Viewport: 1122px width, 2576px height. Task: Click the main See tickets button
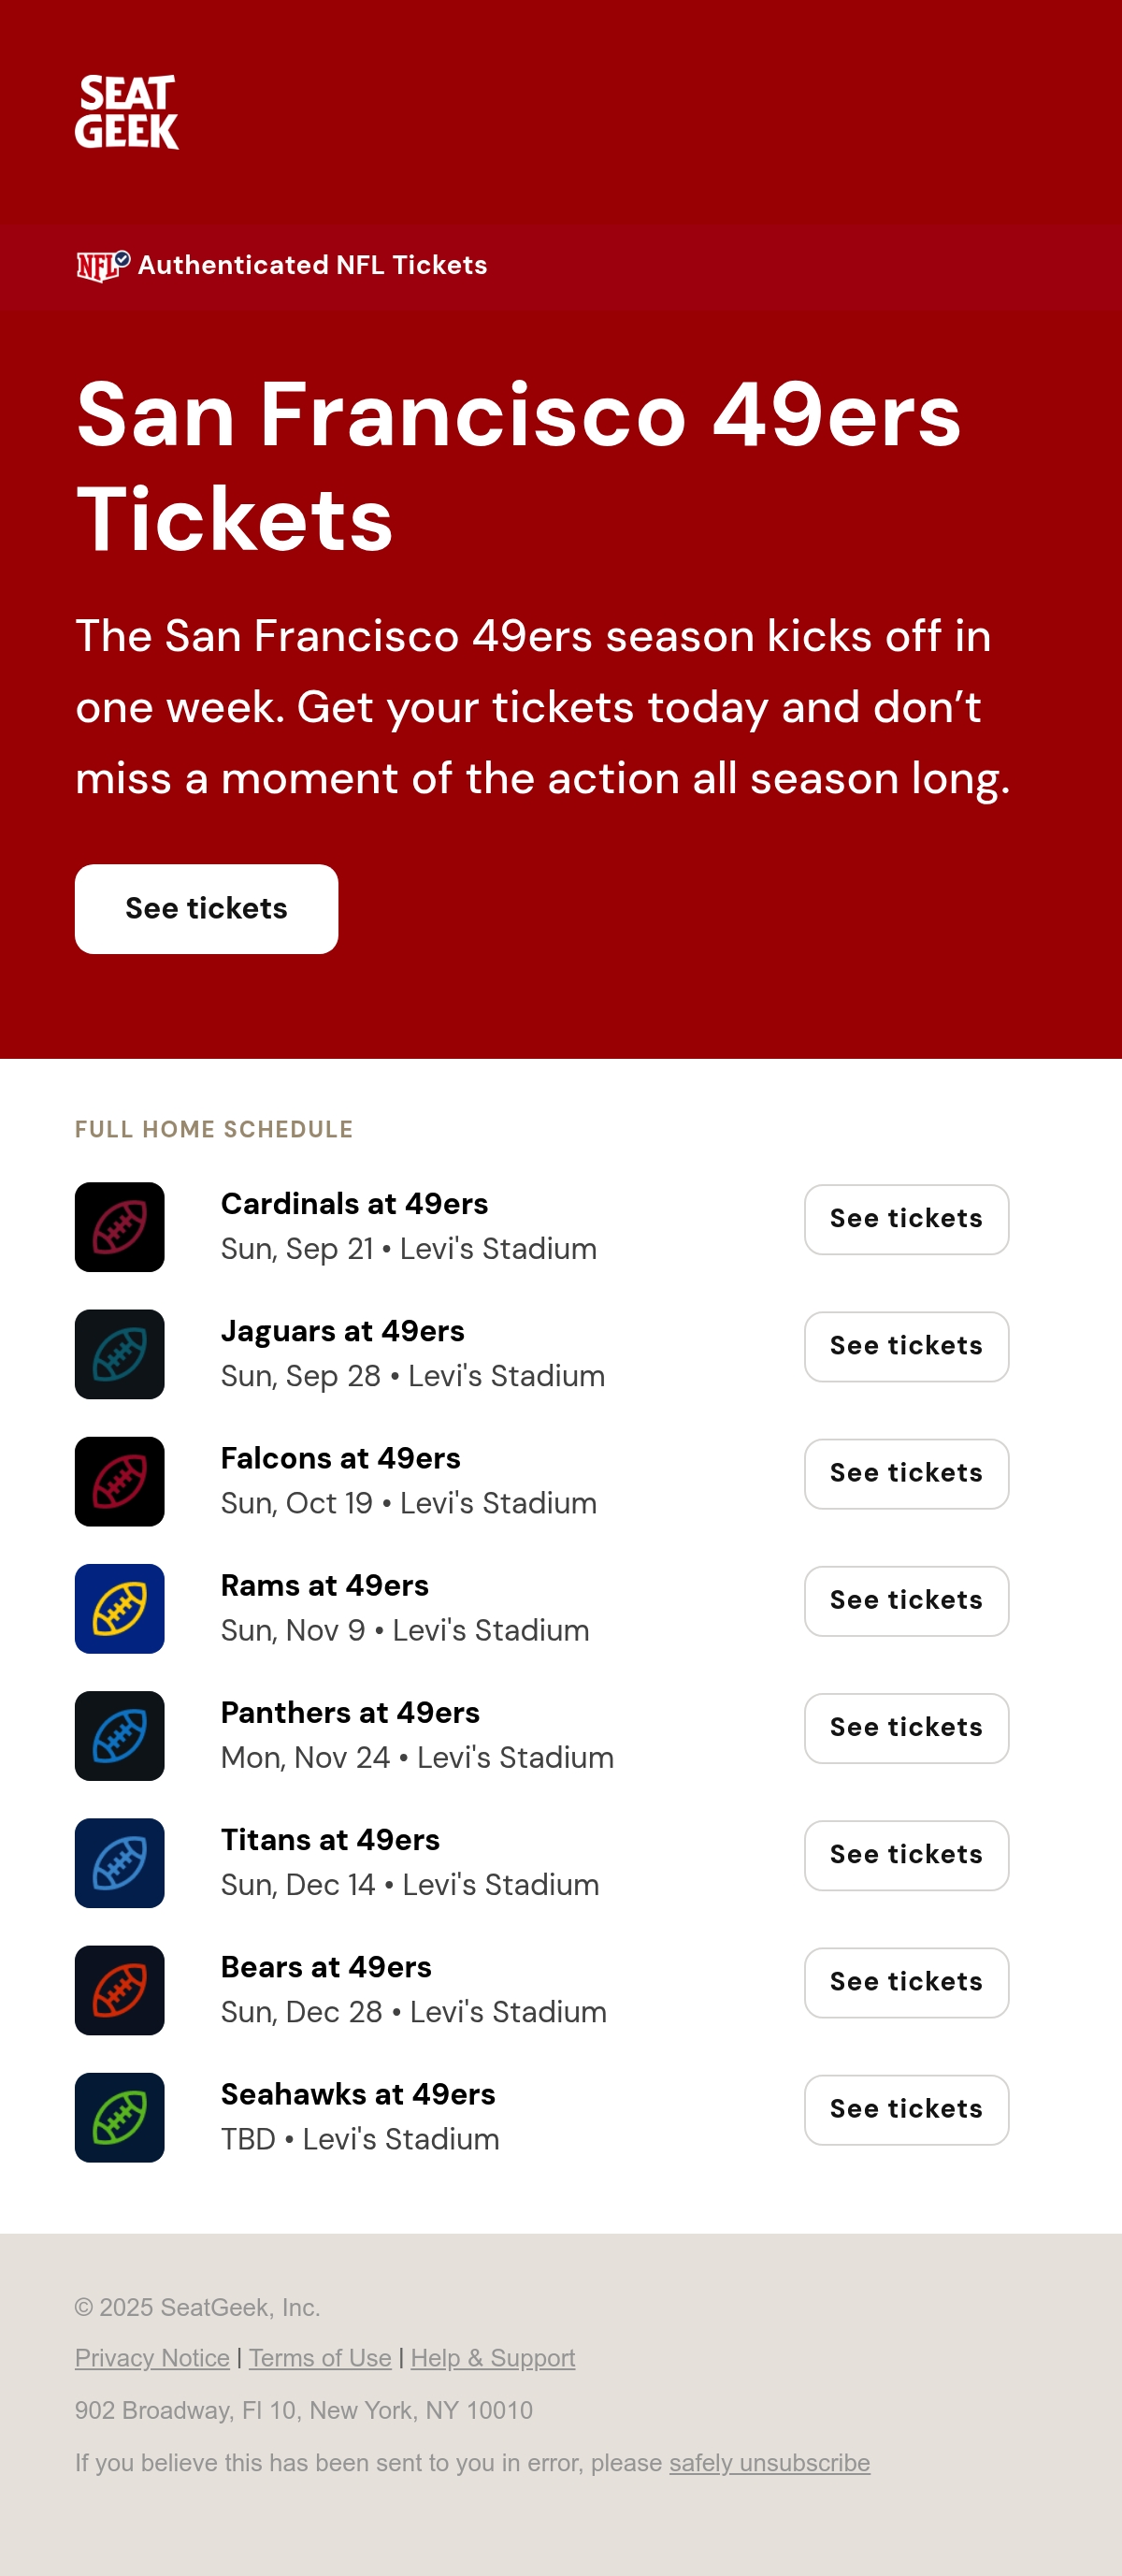(x=206, y=908)
